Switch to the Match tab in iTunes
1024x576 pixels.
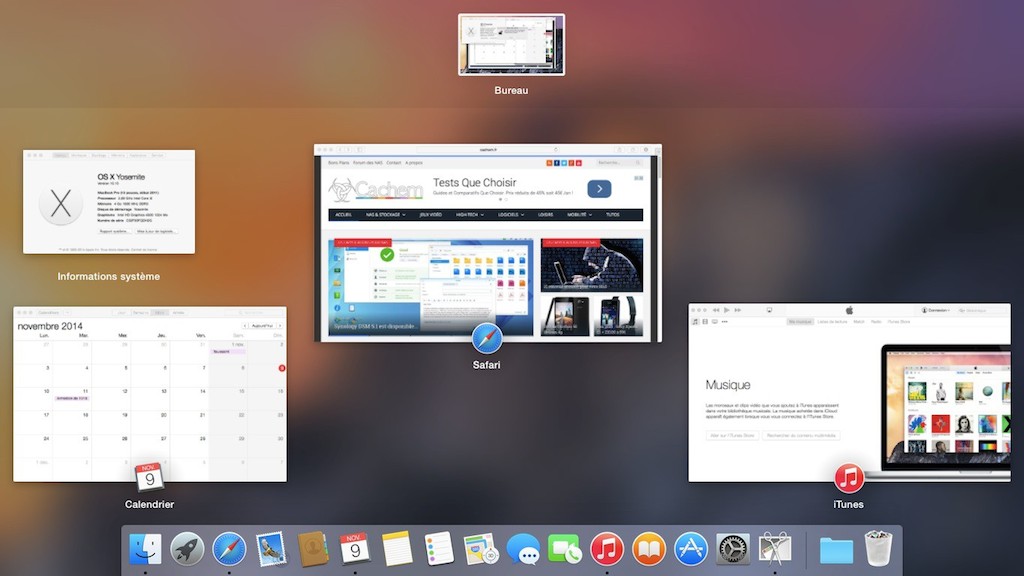(x=859, y=322)
